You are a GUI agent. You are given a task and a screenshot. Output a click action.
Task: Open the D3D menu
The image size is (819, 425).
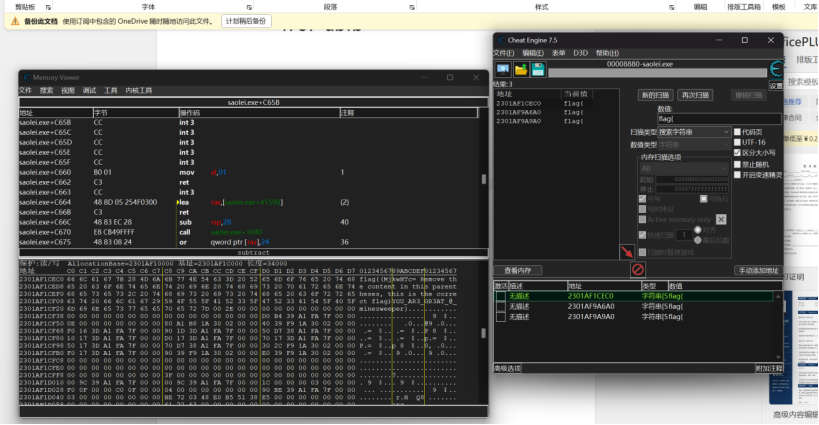(x=580, y=53)
